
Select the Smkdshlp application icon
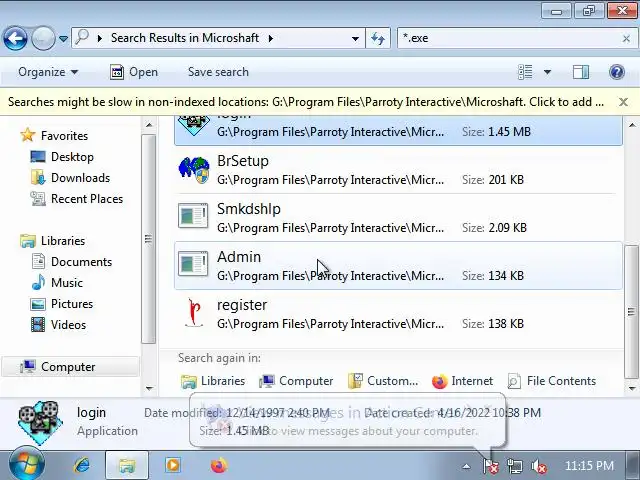click(x=193, y=216)
